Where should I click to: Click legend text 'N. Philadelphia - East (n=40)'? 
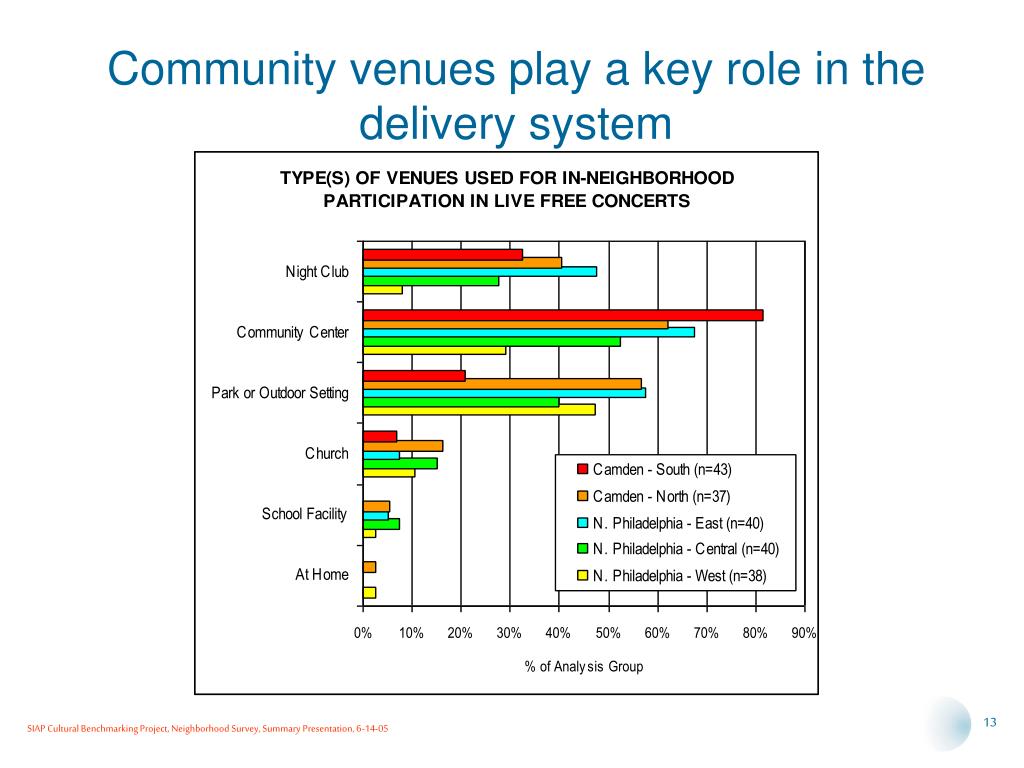click(x=678, y=523)
